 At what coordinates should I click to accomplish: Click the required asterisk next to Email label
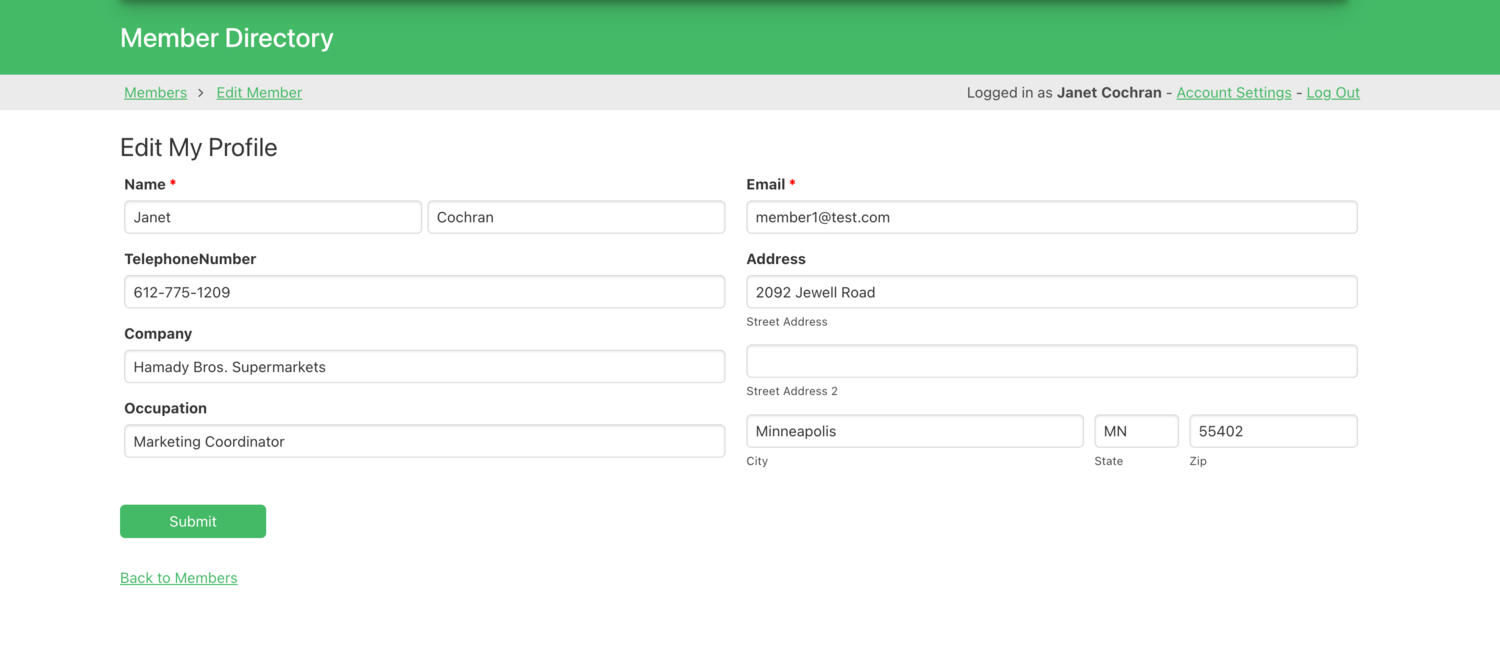point(791,183)
